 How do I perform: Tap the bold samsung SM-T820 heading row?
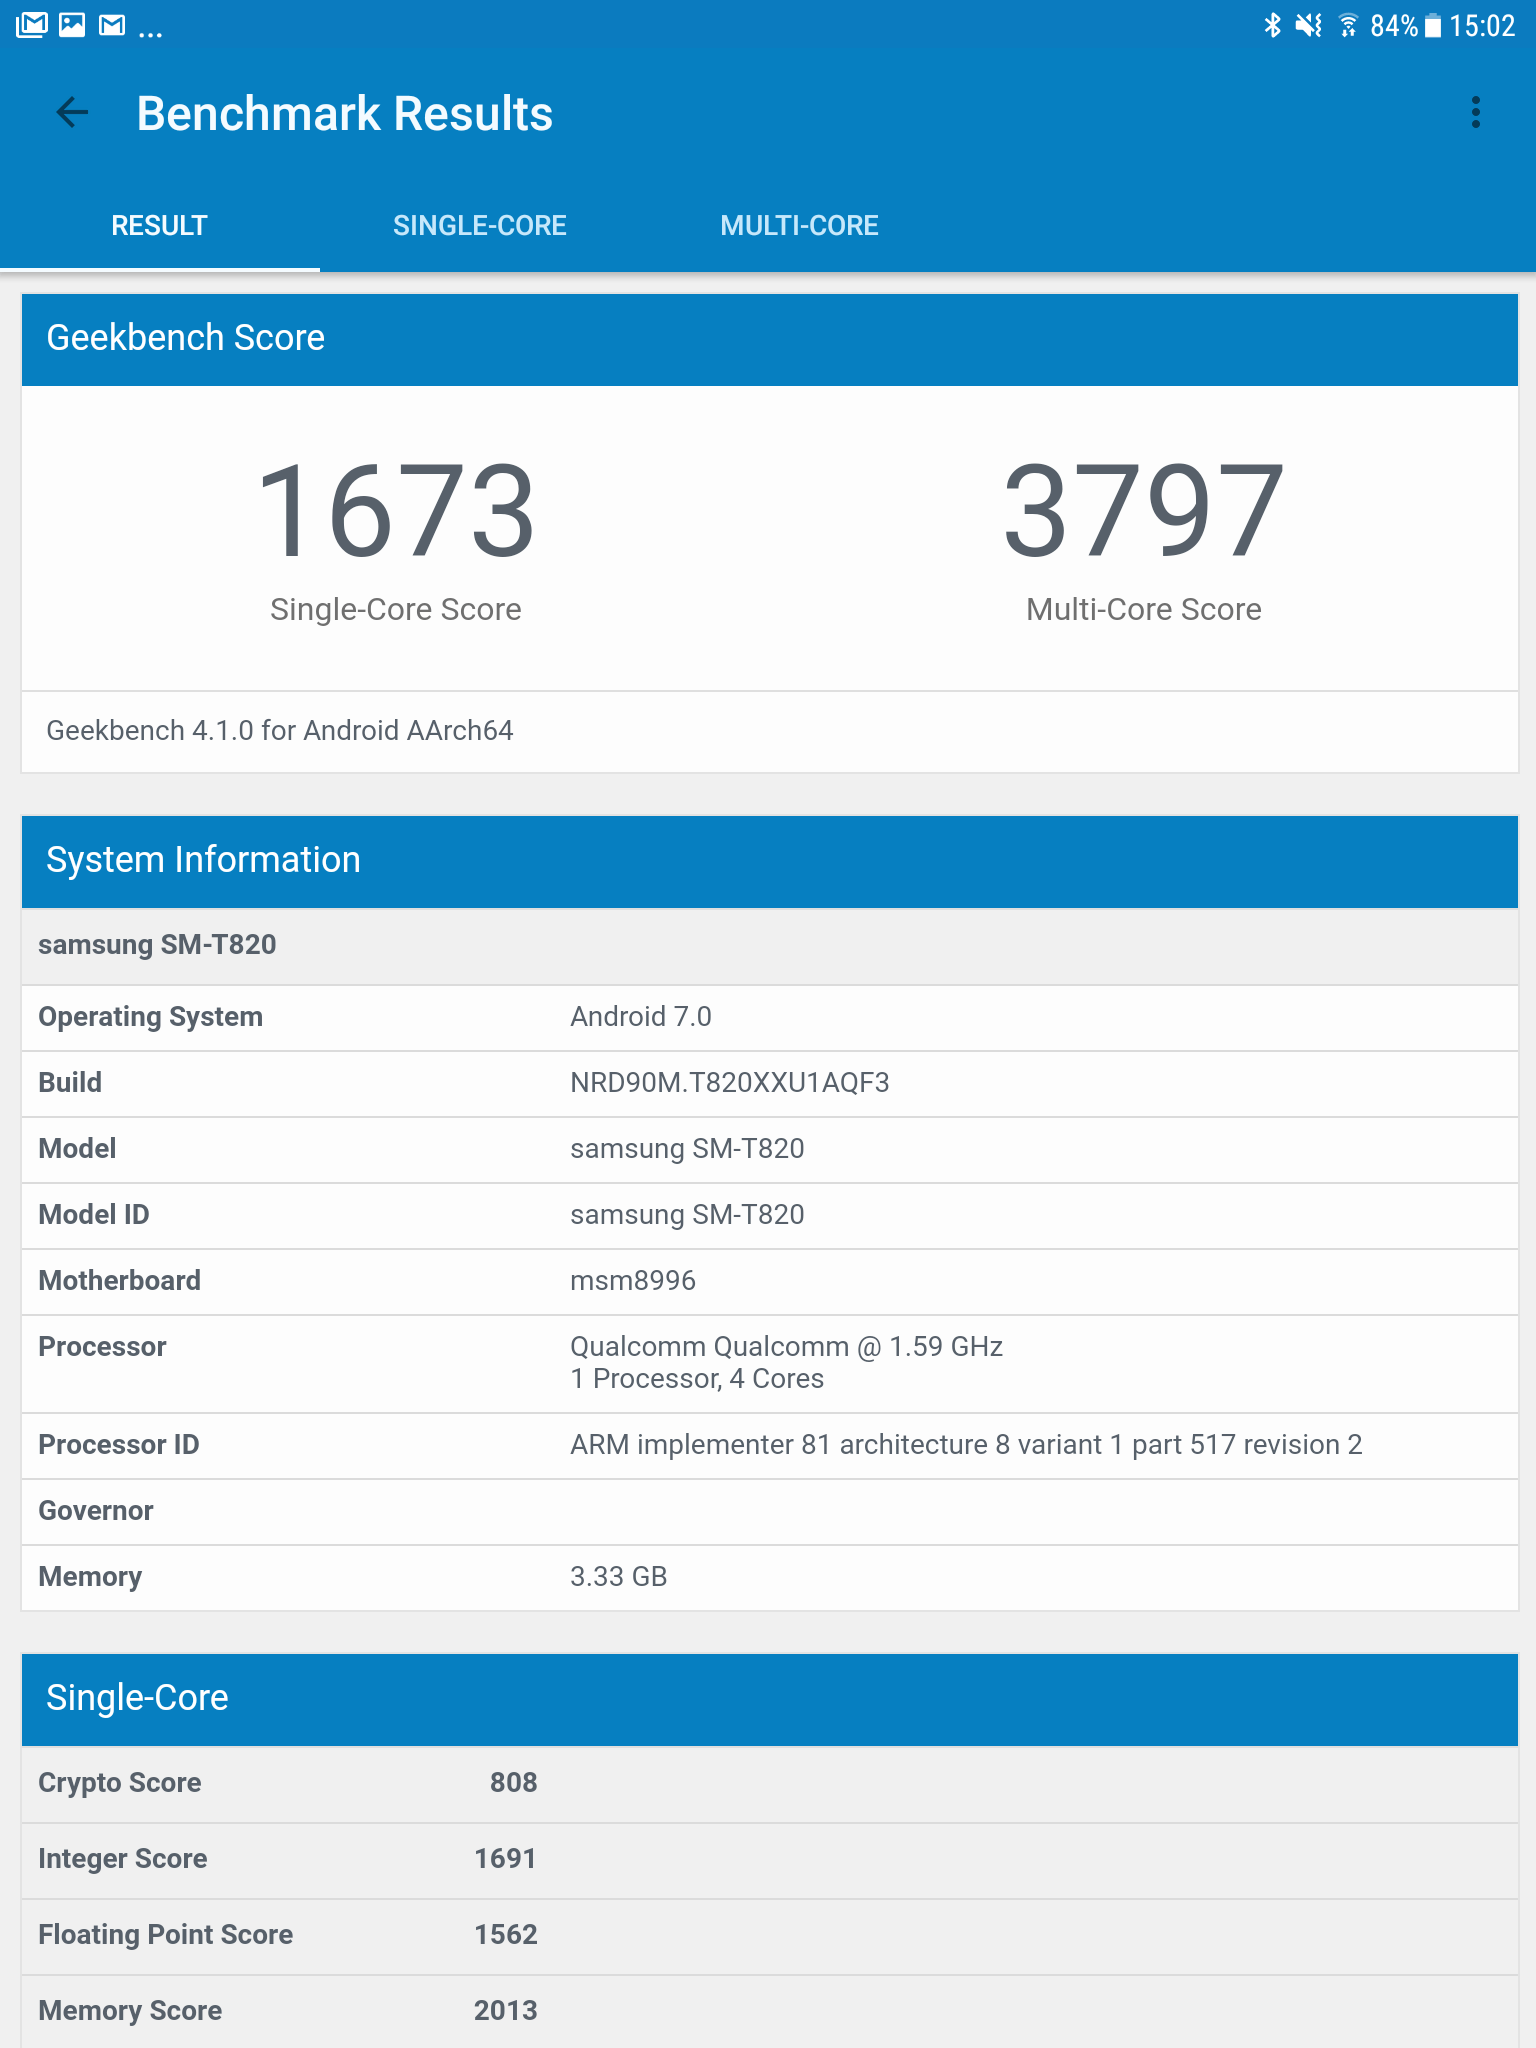(770, 945)
